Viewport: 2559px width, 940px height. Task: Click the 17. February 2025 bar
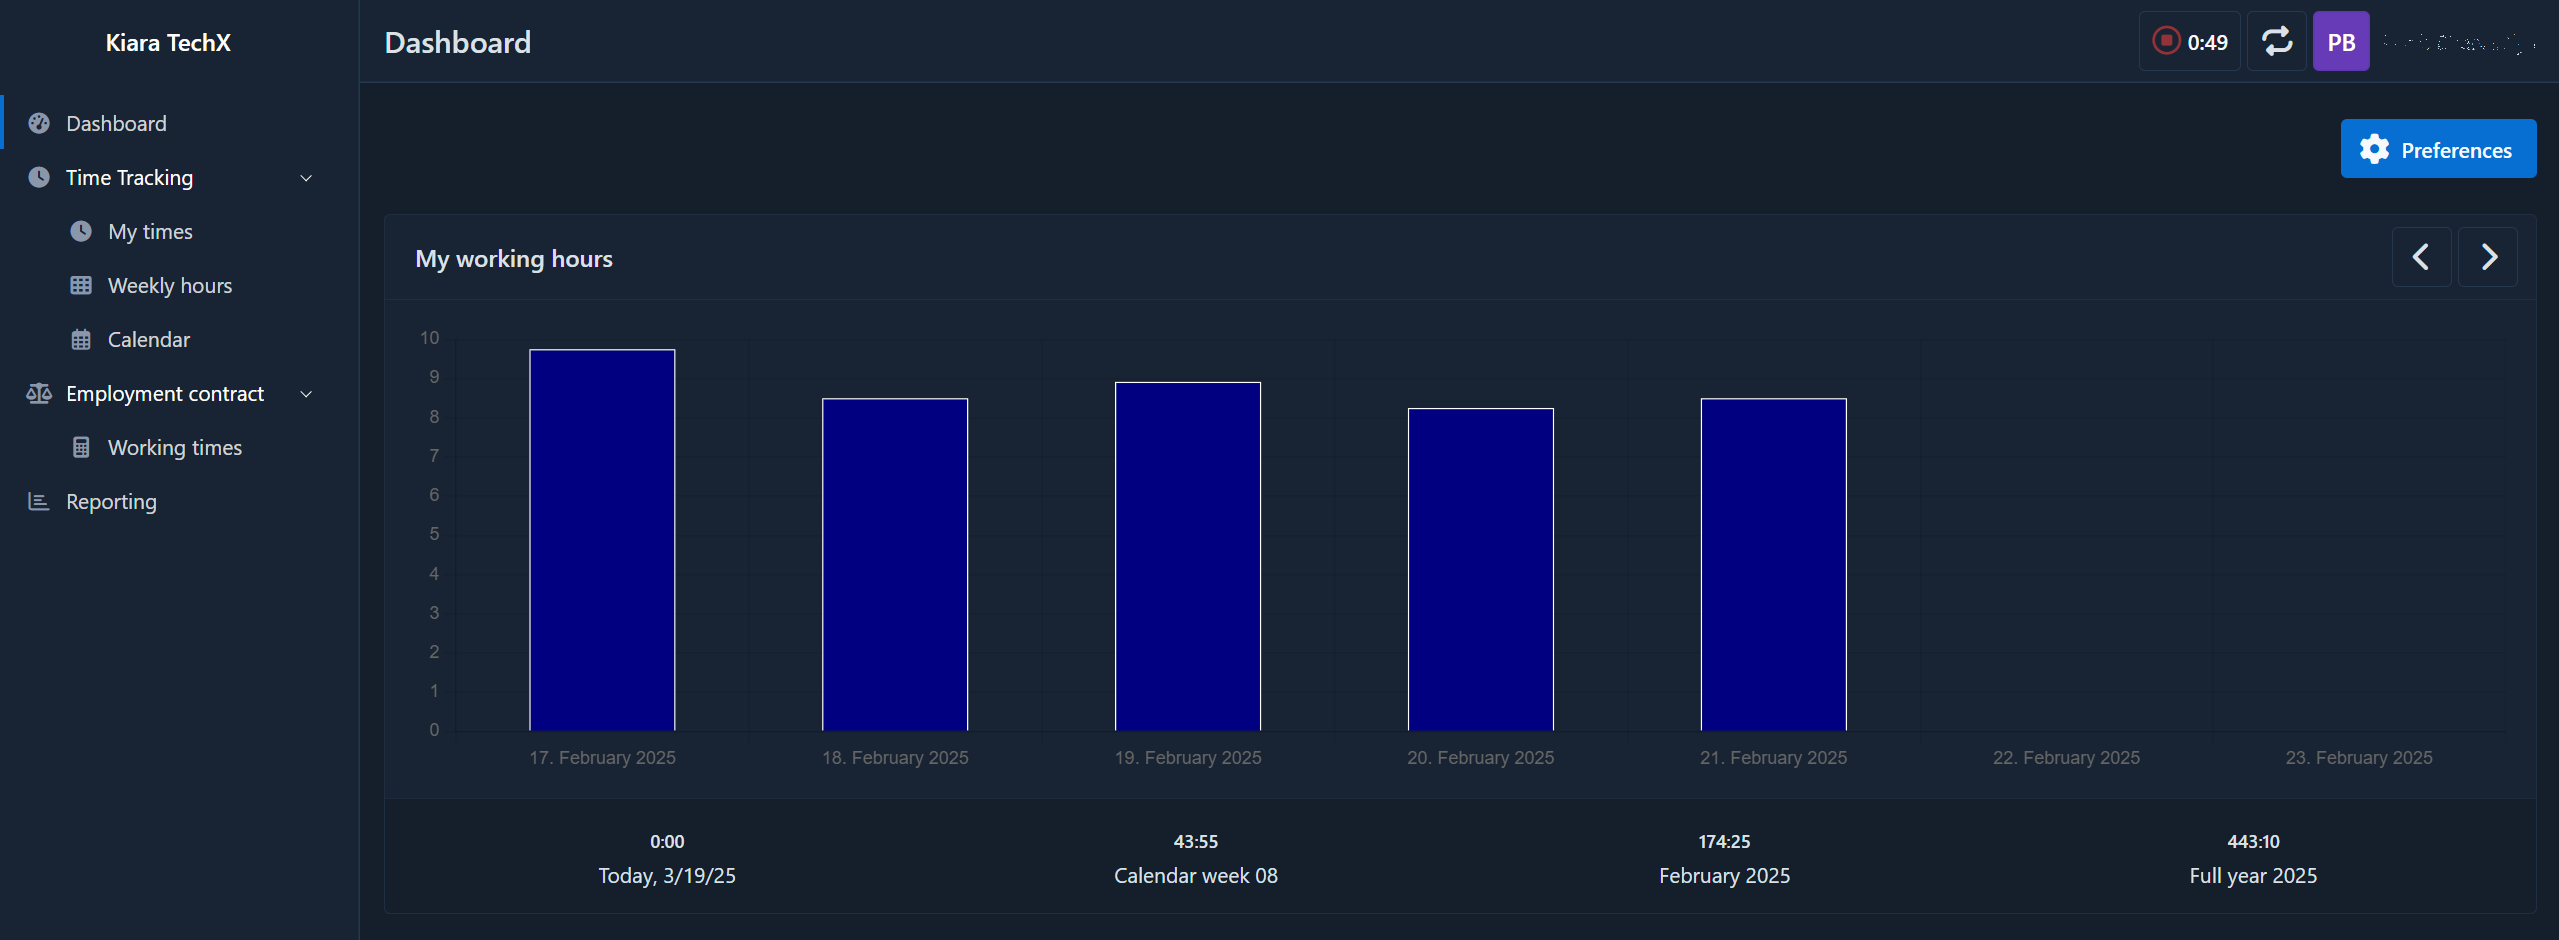pos(602,540)
